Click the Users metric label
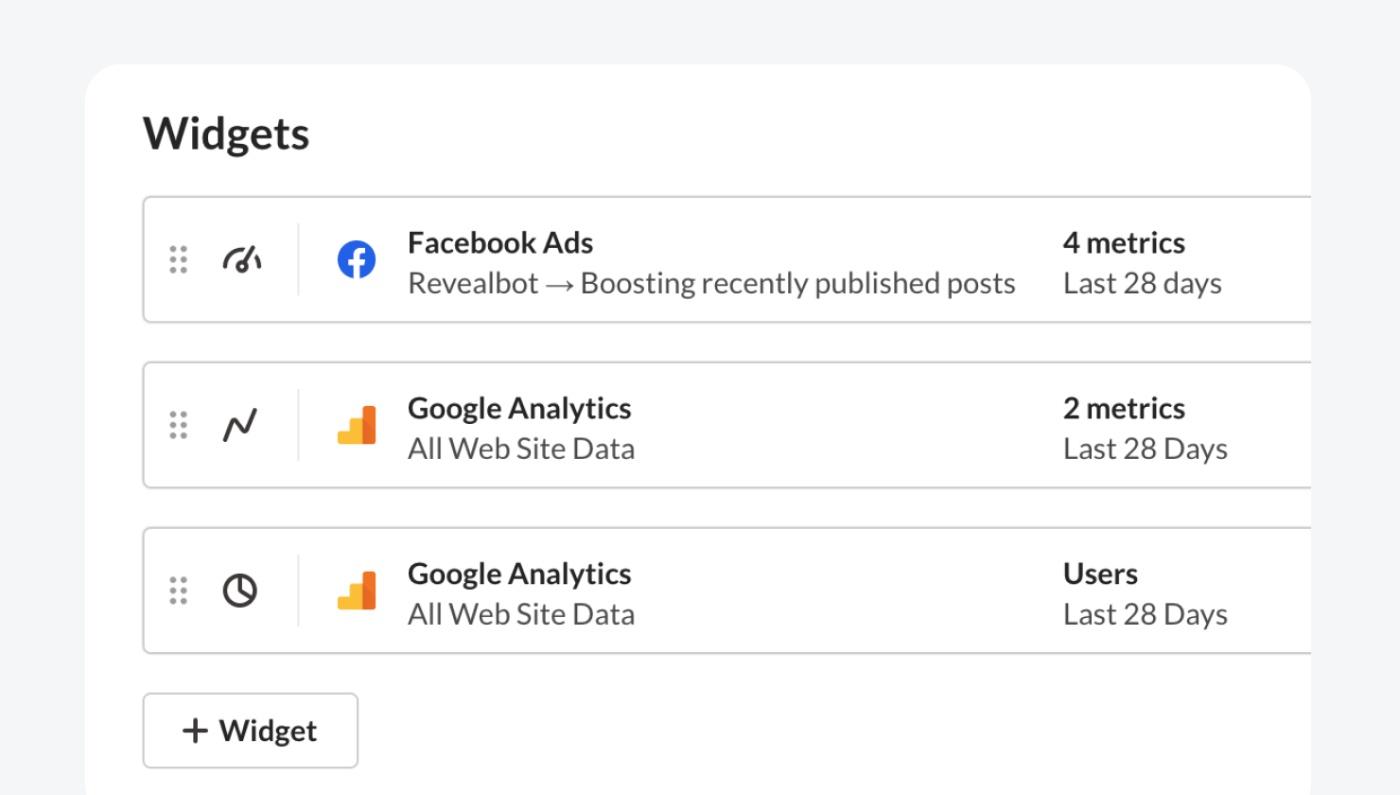Viewport: 1400px width, 795px height. [x=1100, y=574]
